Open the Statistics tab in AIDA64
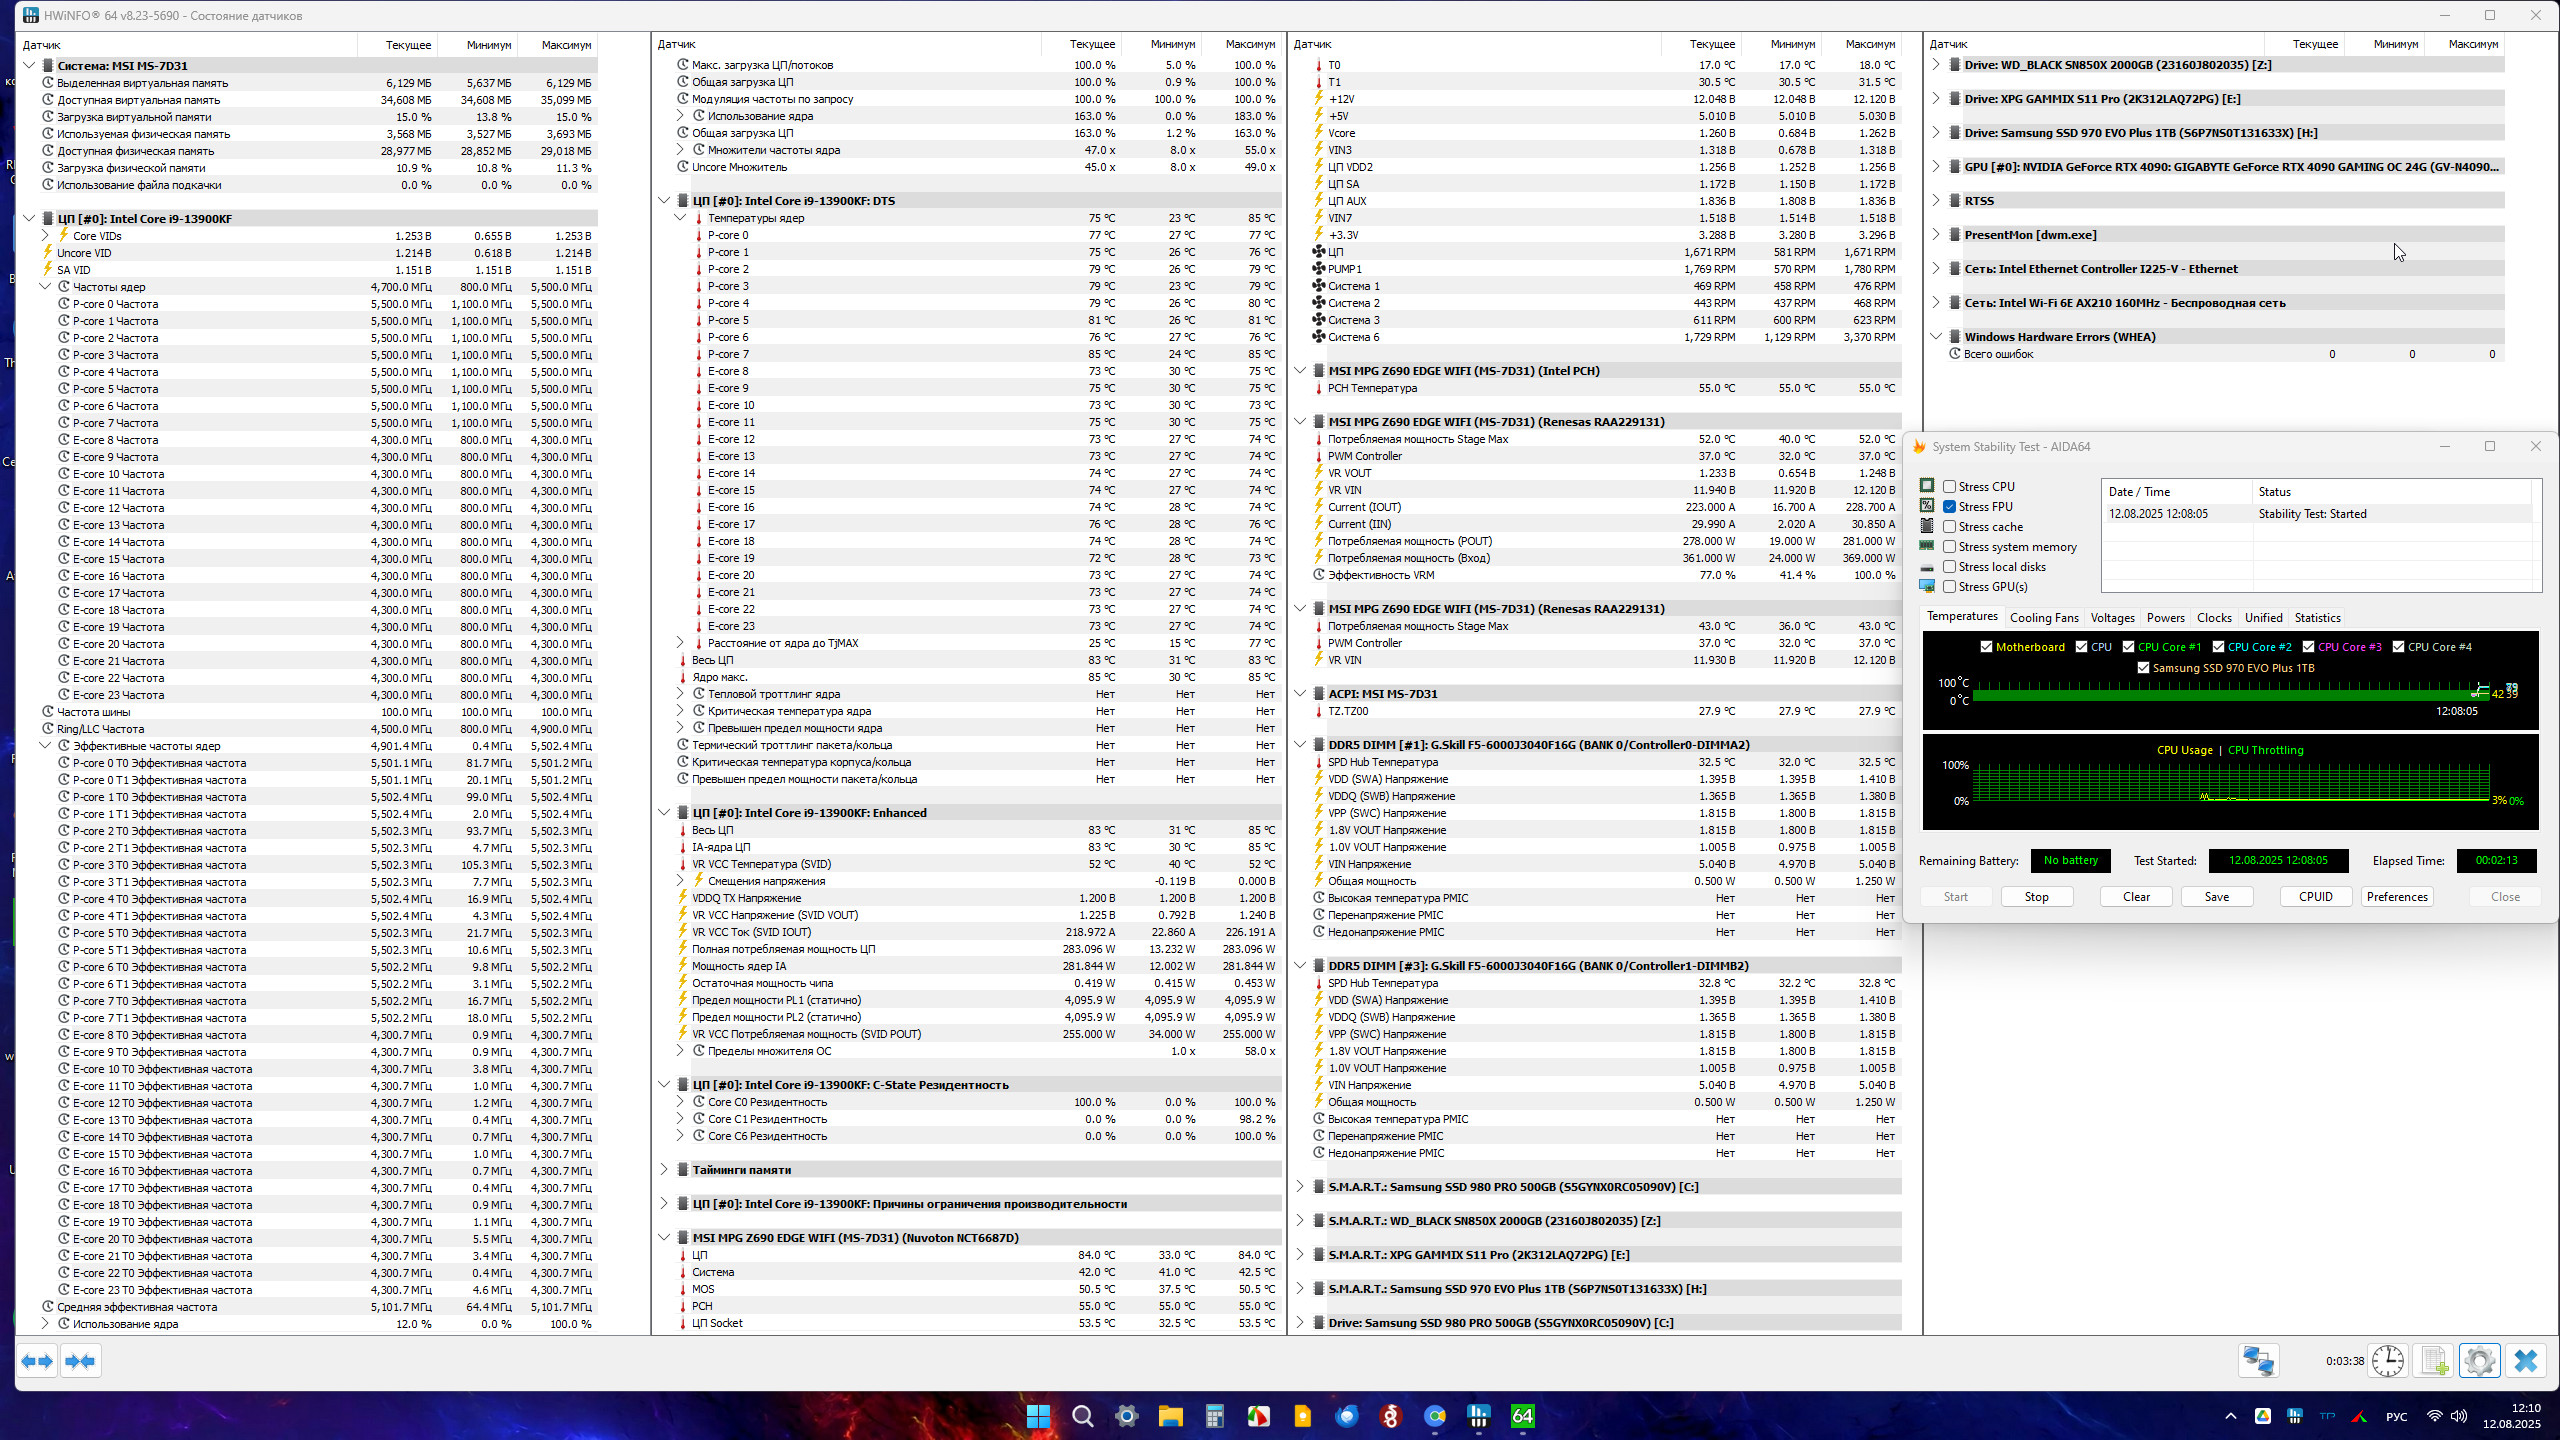Image resolution: width=2560 pixels, height=1440 pixels. tap(2317, 618)
